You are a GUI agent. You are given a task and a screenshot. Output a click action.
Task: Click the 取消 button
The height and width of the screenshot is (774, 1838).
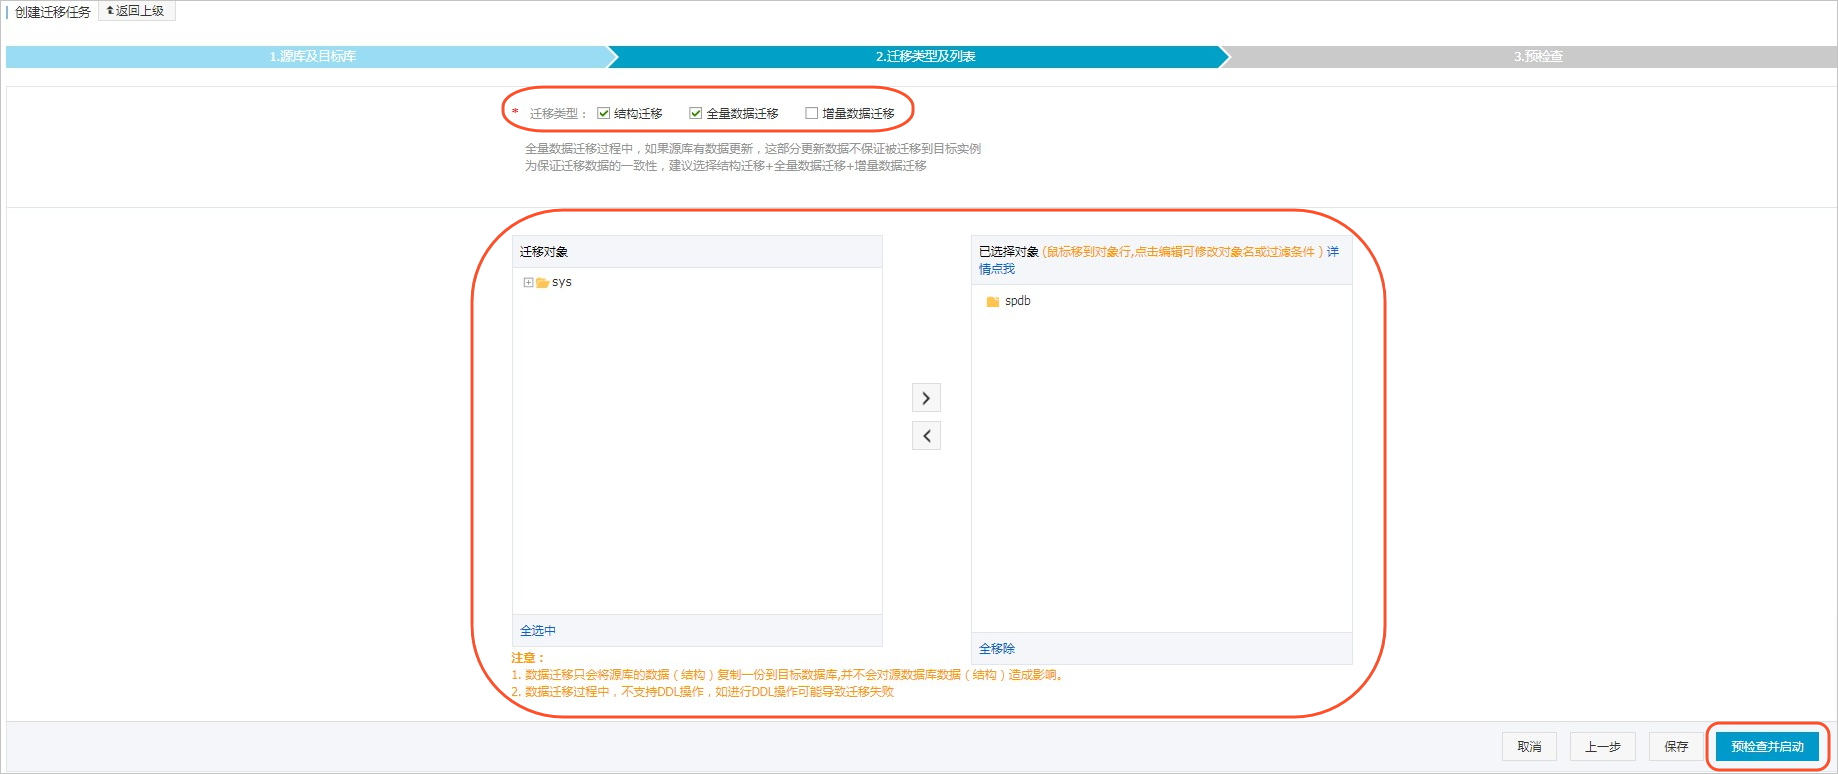(x=1529, y=747)
